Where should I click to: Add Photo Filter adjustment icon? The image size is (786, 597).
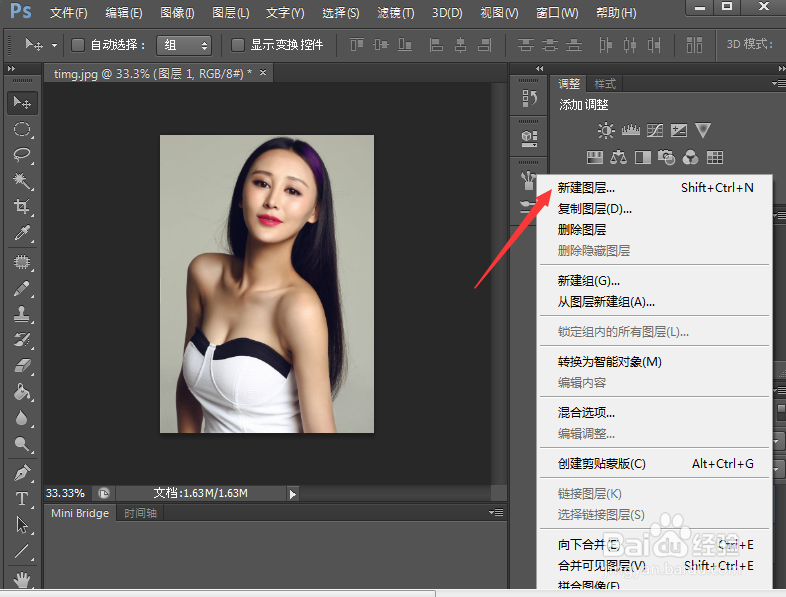[x=667, y=158]
